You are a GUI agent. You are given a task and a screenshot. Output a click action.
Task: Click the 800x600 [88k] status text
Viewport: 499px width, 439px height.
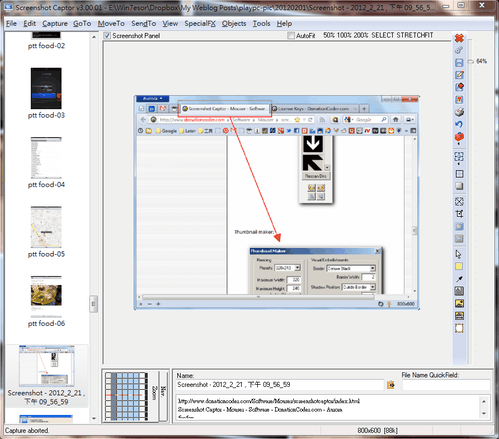pos(378,431)
